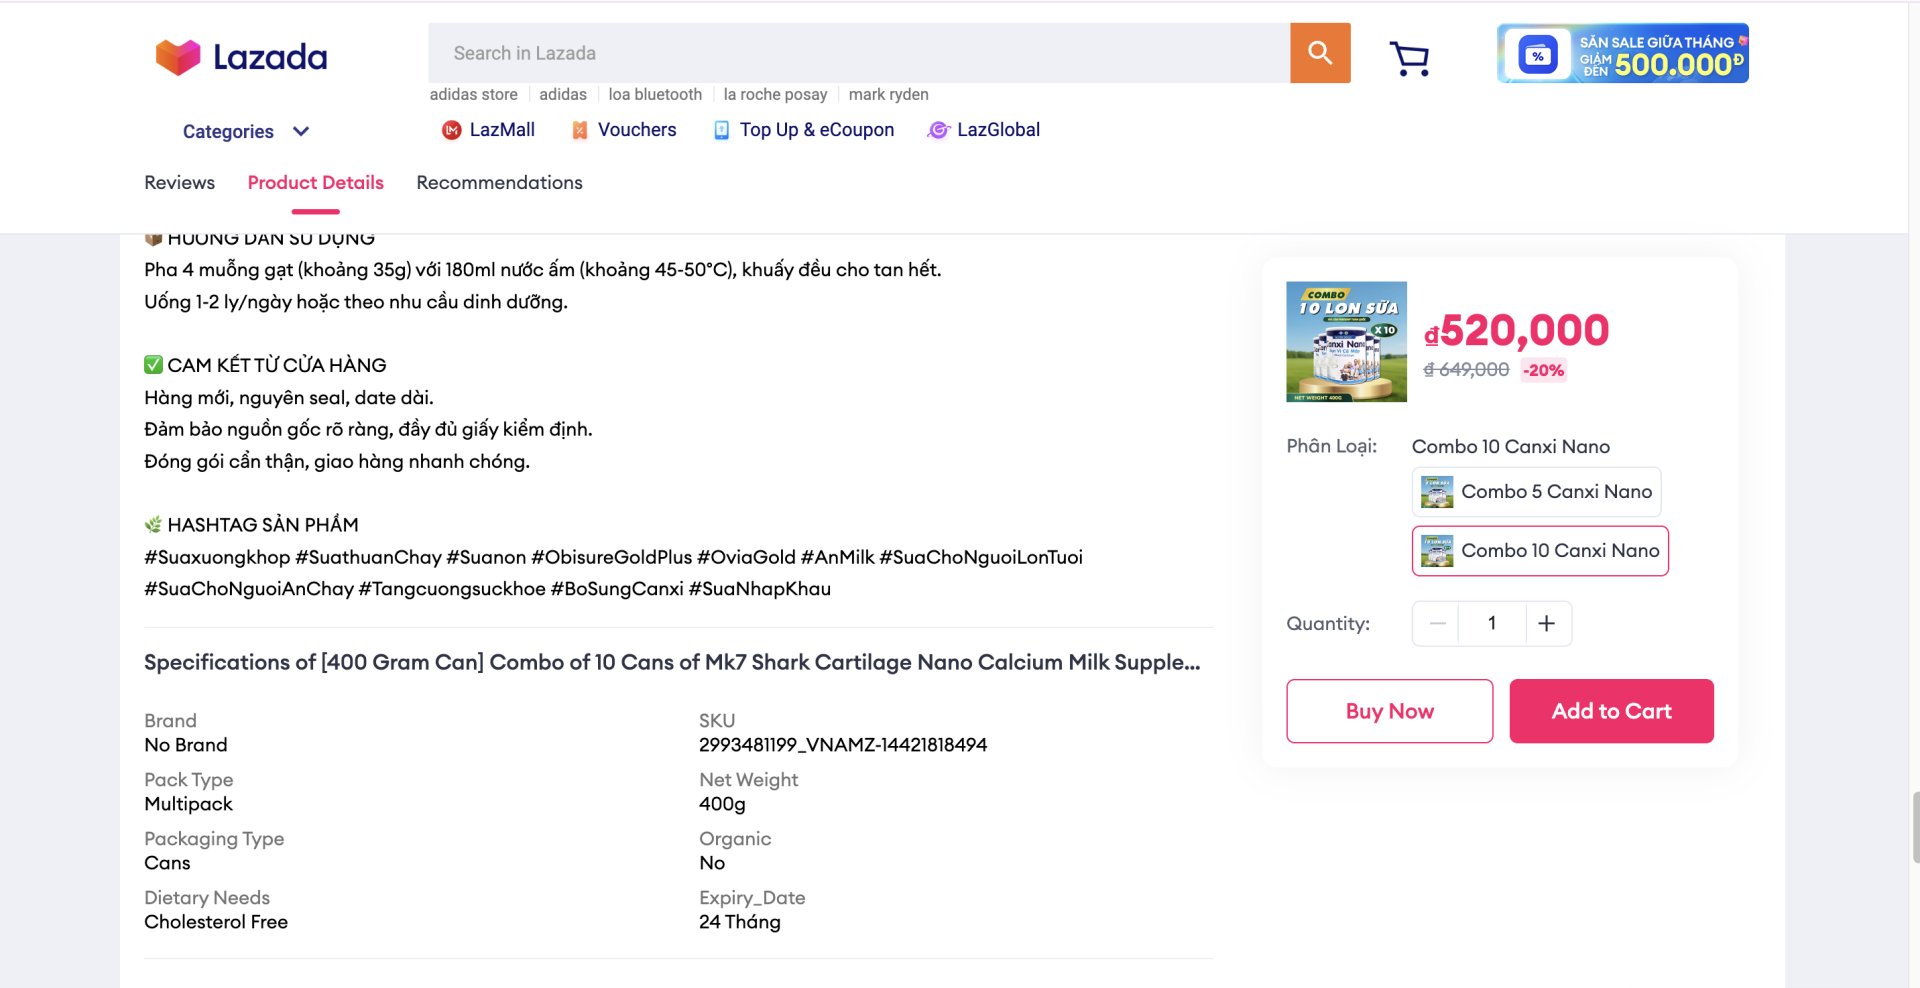Click the LazMall icon
The width and height of the screenshot is (1920, 988).
tap(452, 130)
